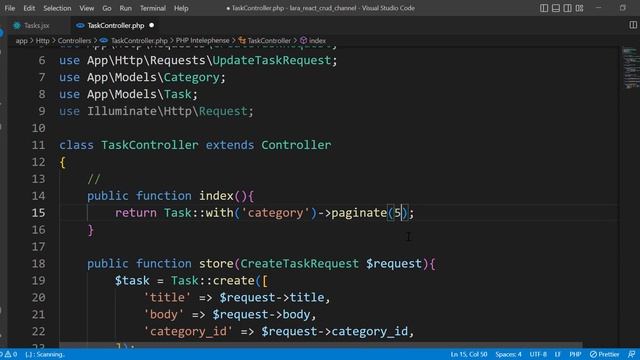Click on store function name

click(216, 264)
